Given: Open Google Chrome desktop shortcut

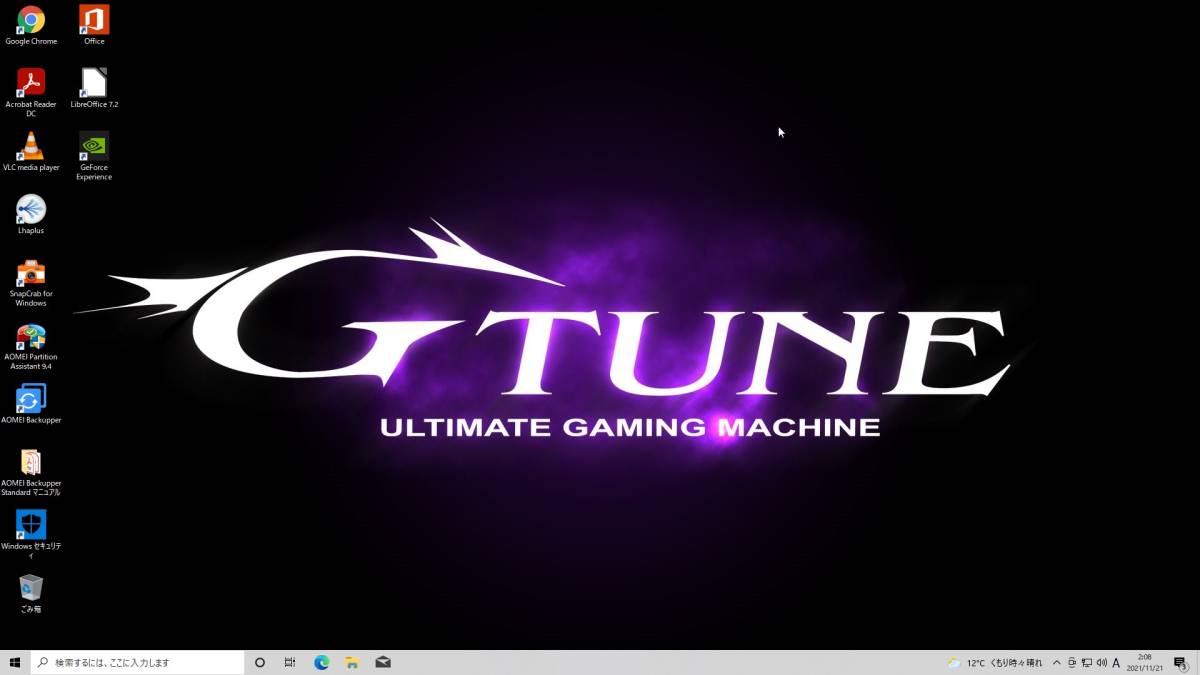Looking at the screenshot, I should (31, 25).
